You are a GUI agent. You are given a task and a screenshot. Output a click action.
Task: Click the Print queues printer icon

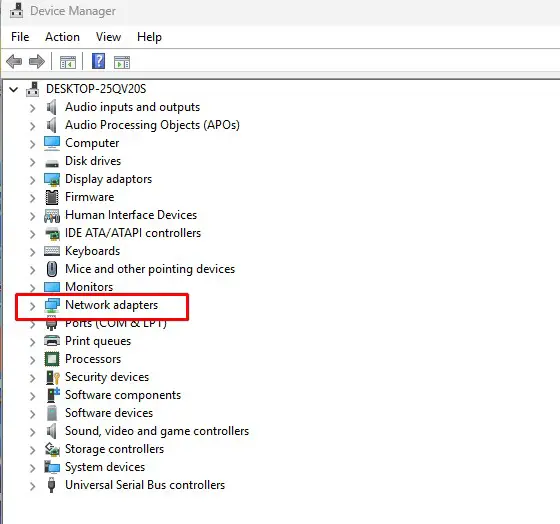pos(52,341)
